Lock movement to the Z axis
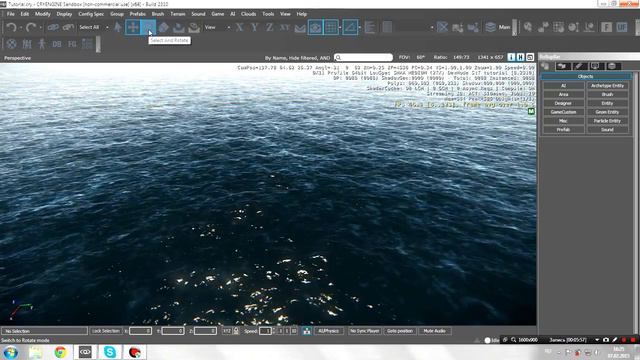 (x=269, y=27)
